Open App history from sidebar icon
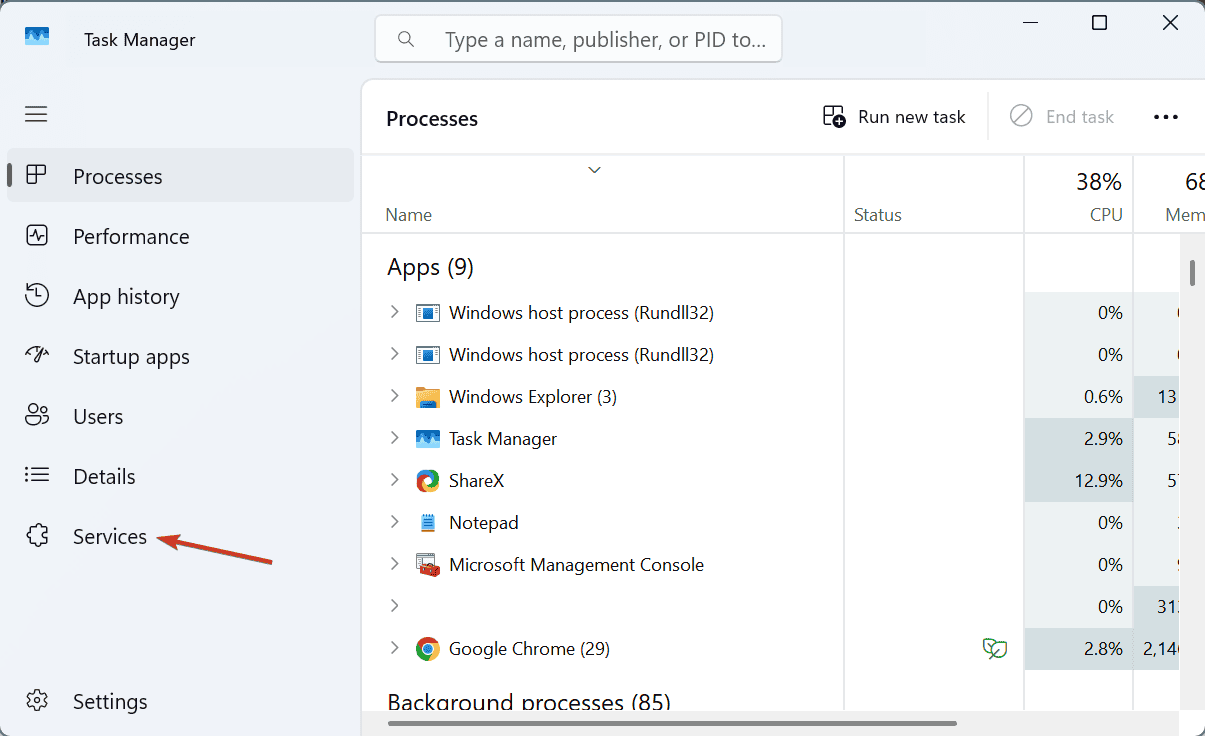The image size is (1205, 736). 37,296
